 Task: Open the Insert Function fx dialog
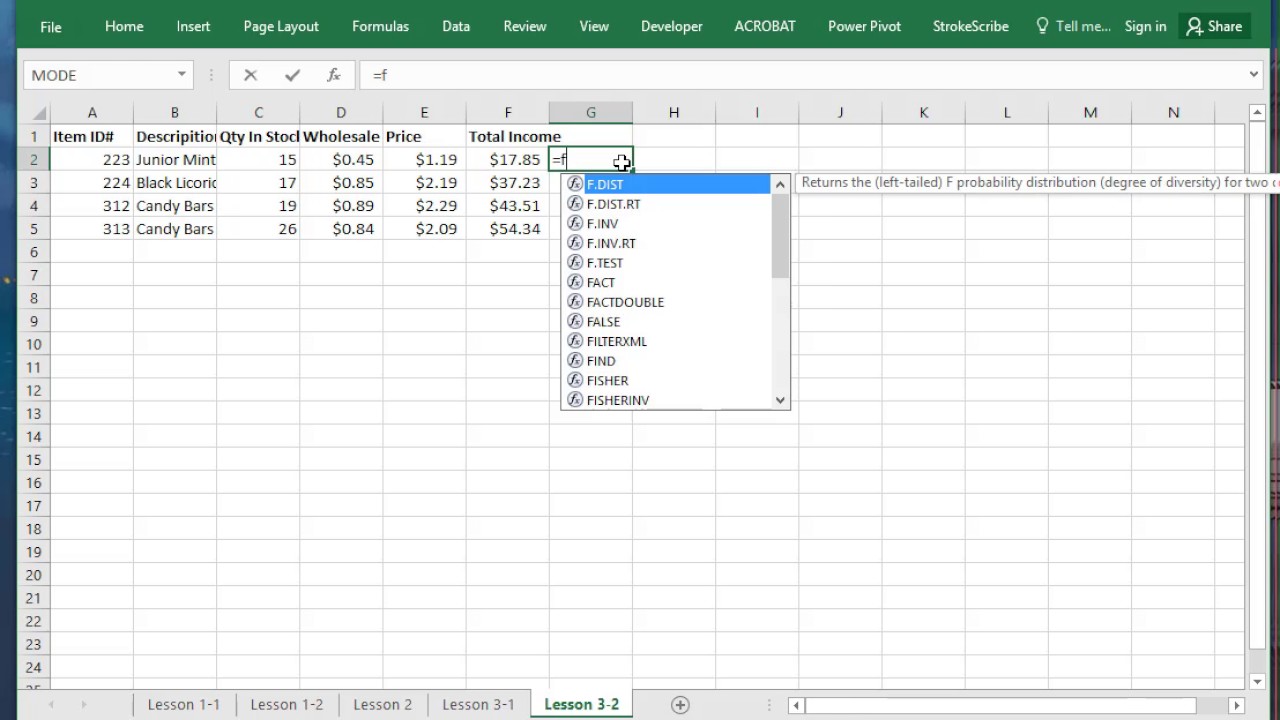coord(334,75)
